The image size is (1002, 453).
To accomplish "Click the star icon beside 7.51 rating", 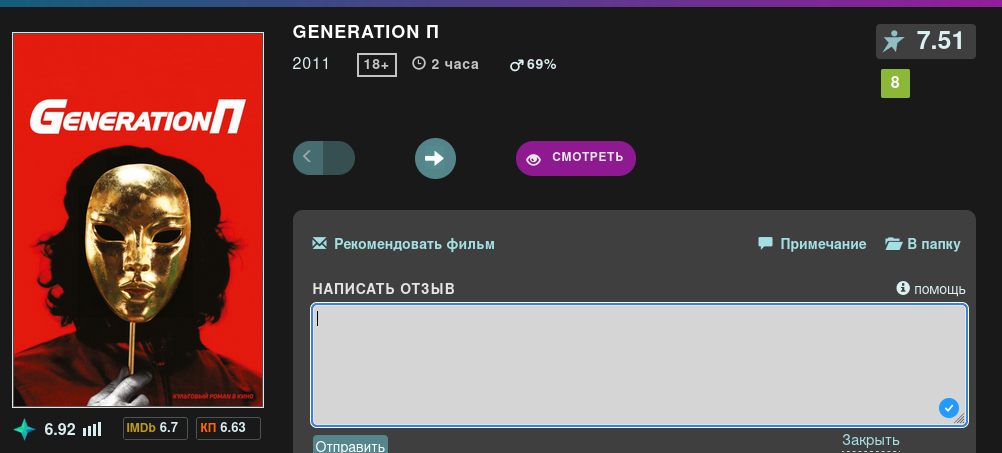I will [893, 41].
